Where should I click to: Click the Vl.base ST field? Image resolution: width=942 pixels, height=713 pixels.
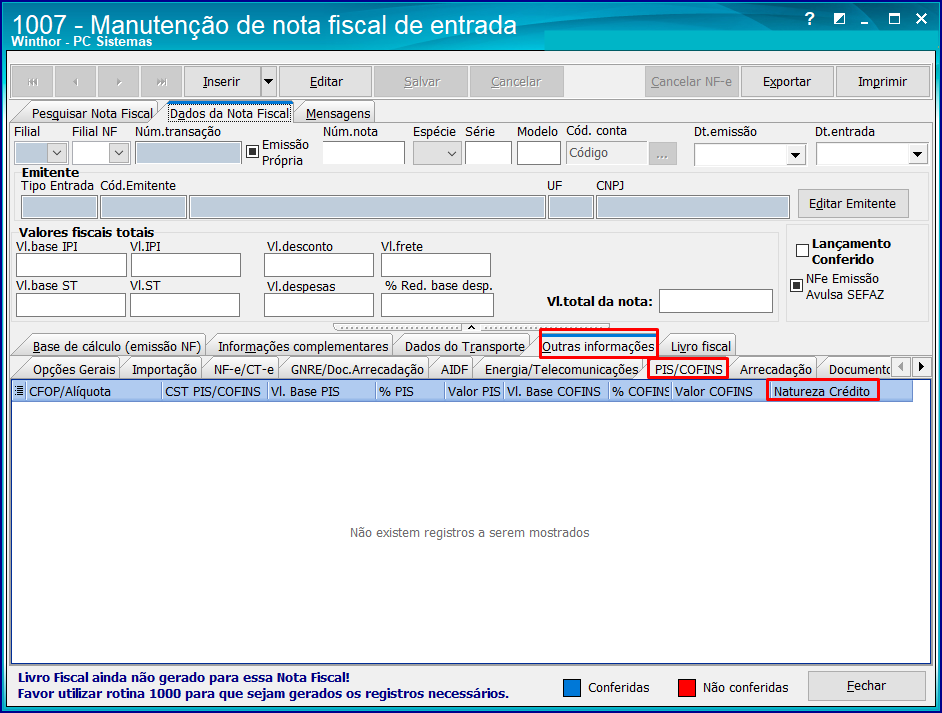click(x=71, y=305)
